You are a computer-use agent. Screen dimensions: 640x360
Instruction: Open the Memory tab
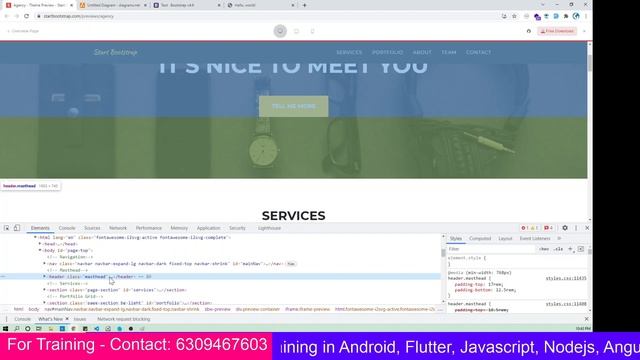coord(179,228)
